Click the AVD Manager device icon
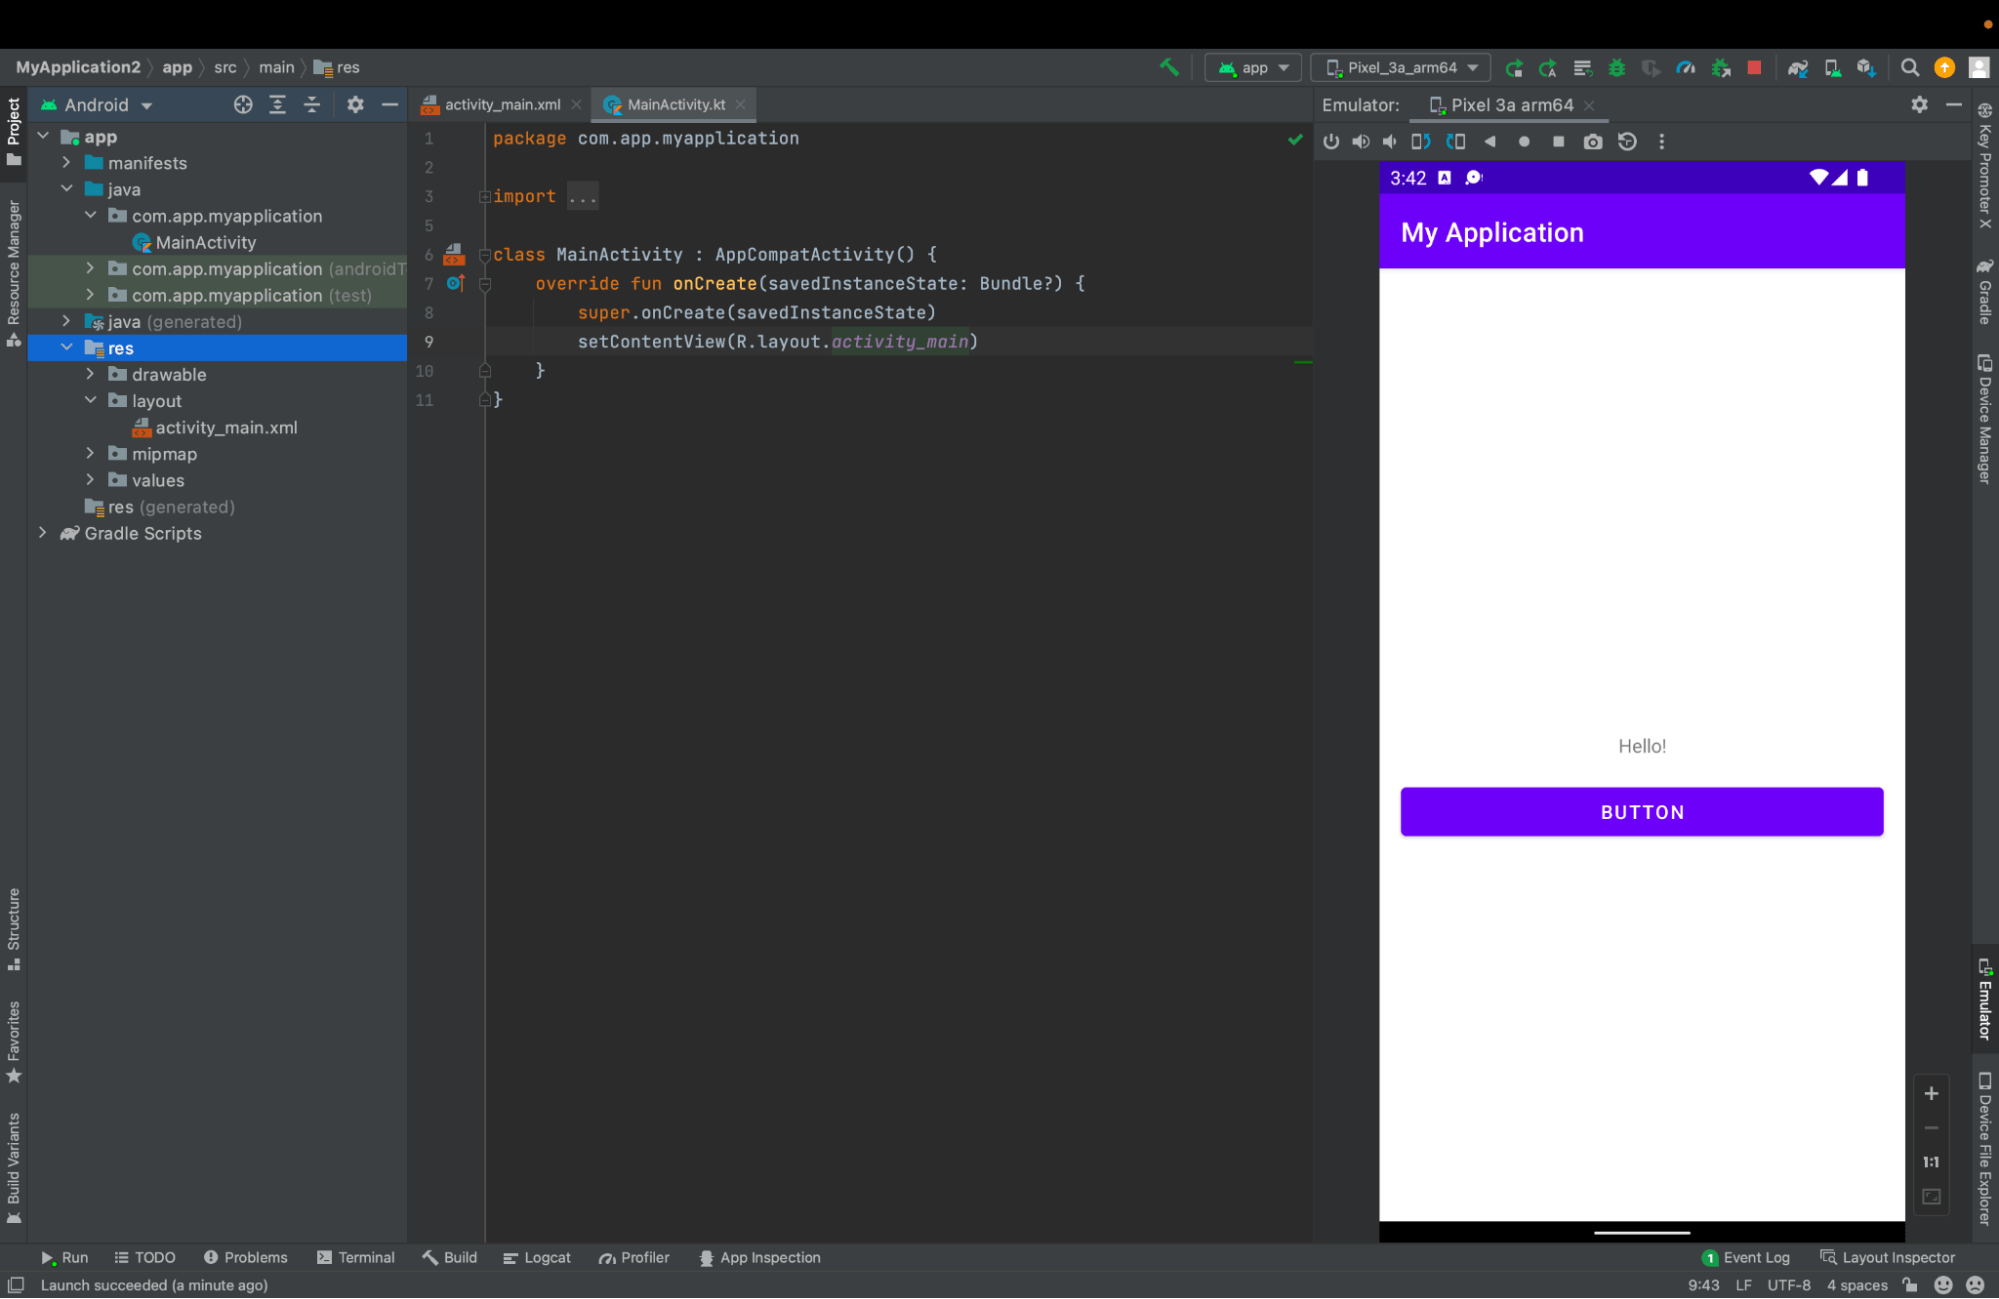Viewport: 1999px width, 1299px height. pyautogui.click(x=1833, y=68)
